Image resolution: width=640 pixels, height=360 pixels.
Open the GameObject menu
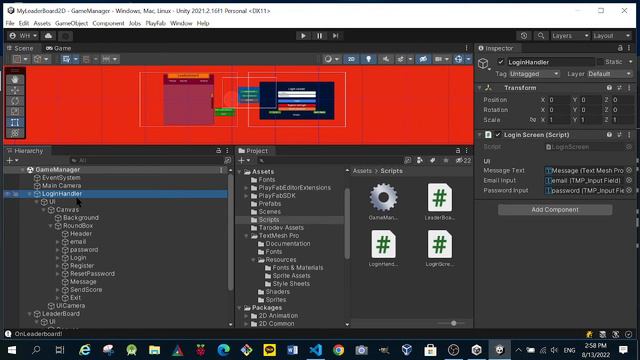(71, 23)
